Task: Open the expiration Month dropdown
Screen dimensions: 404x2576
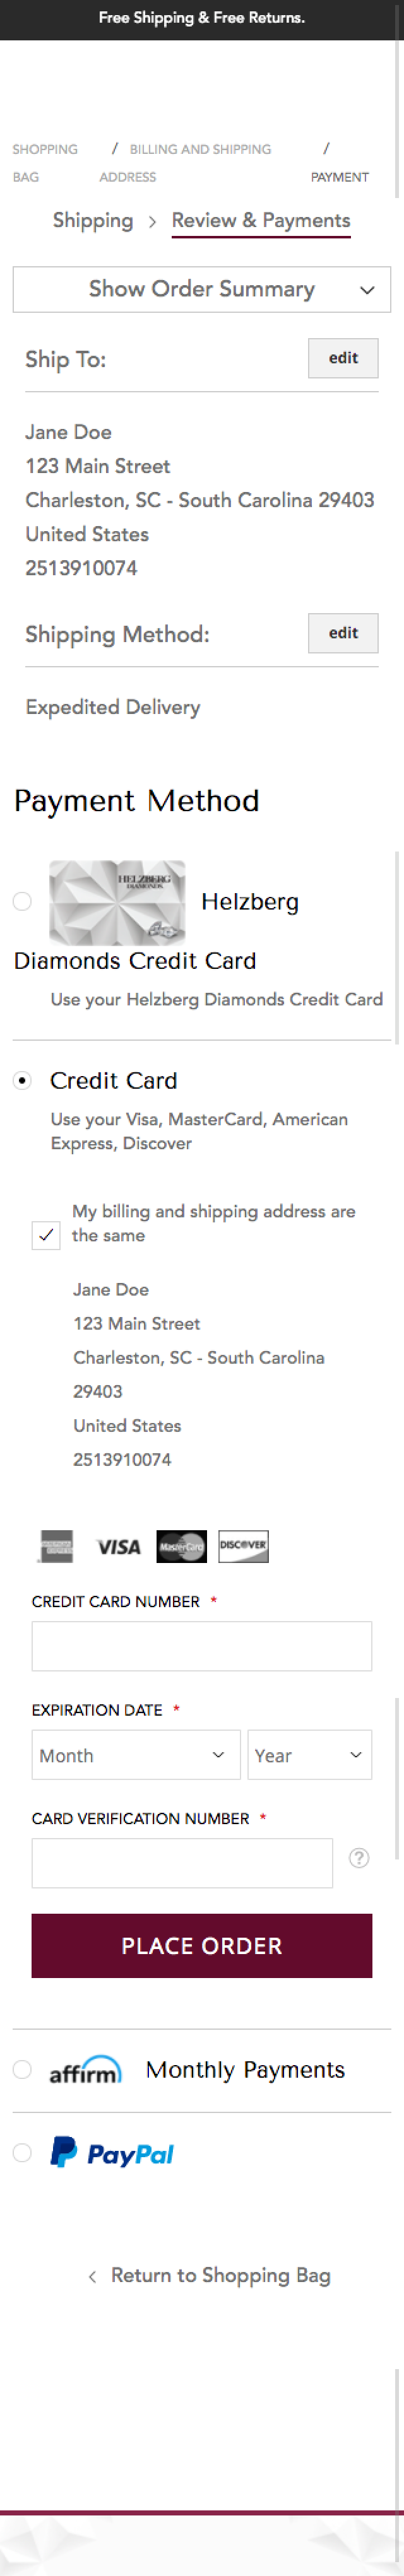Action: click(x=135, y=1754)
